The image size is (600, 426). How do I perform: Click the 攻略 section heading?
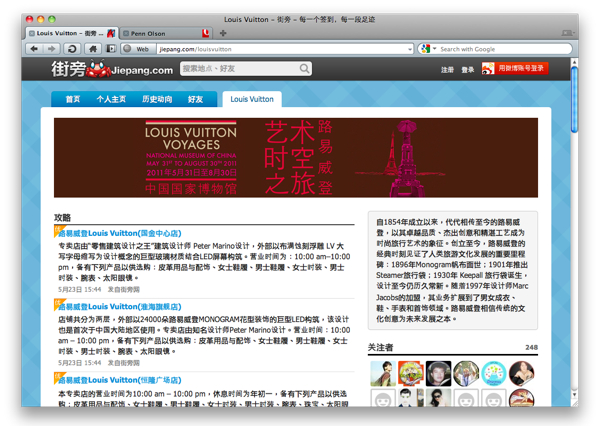(x=62, y=218)
